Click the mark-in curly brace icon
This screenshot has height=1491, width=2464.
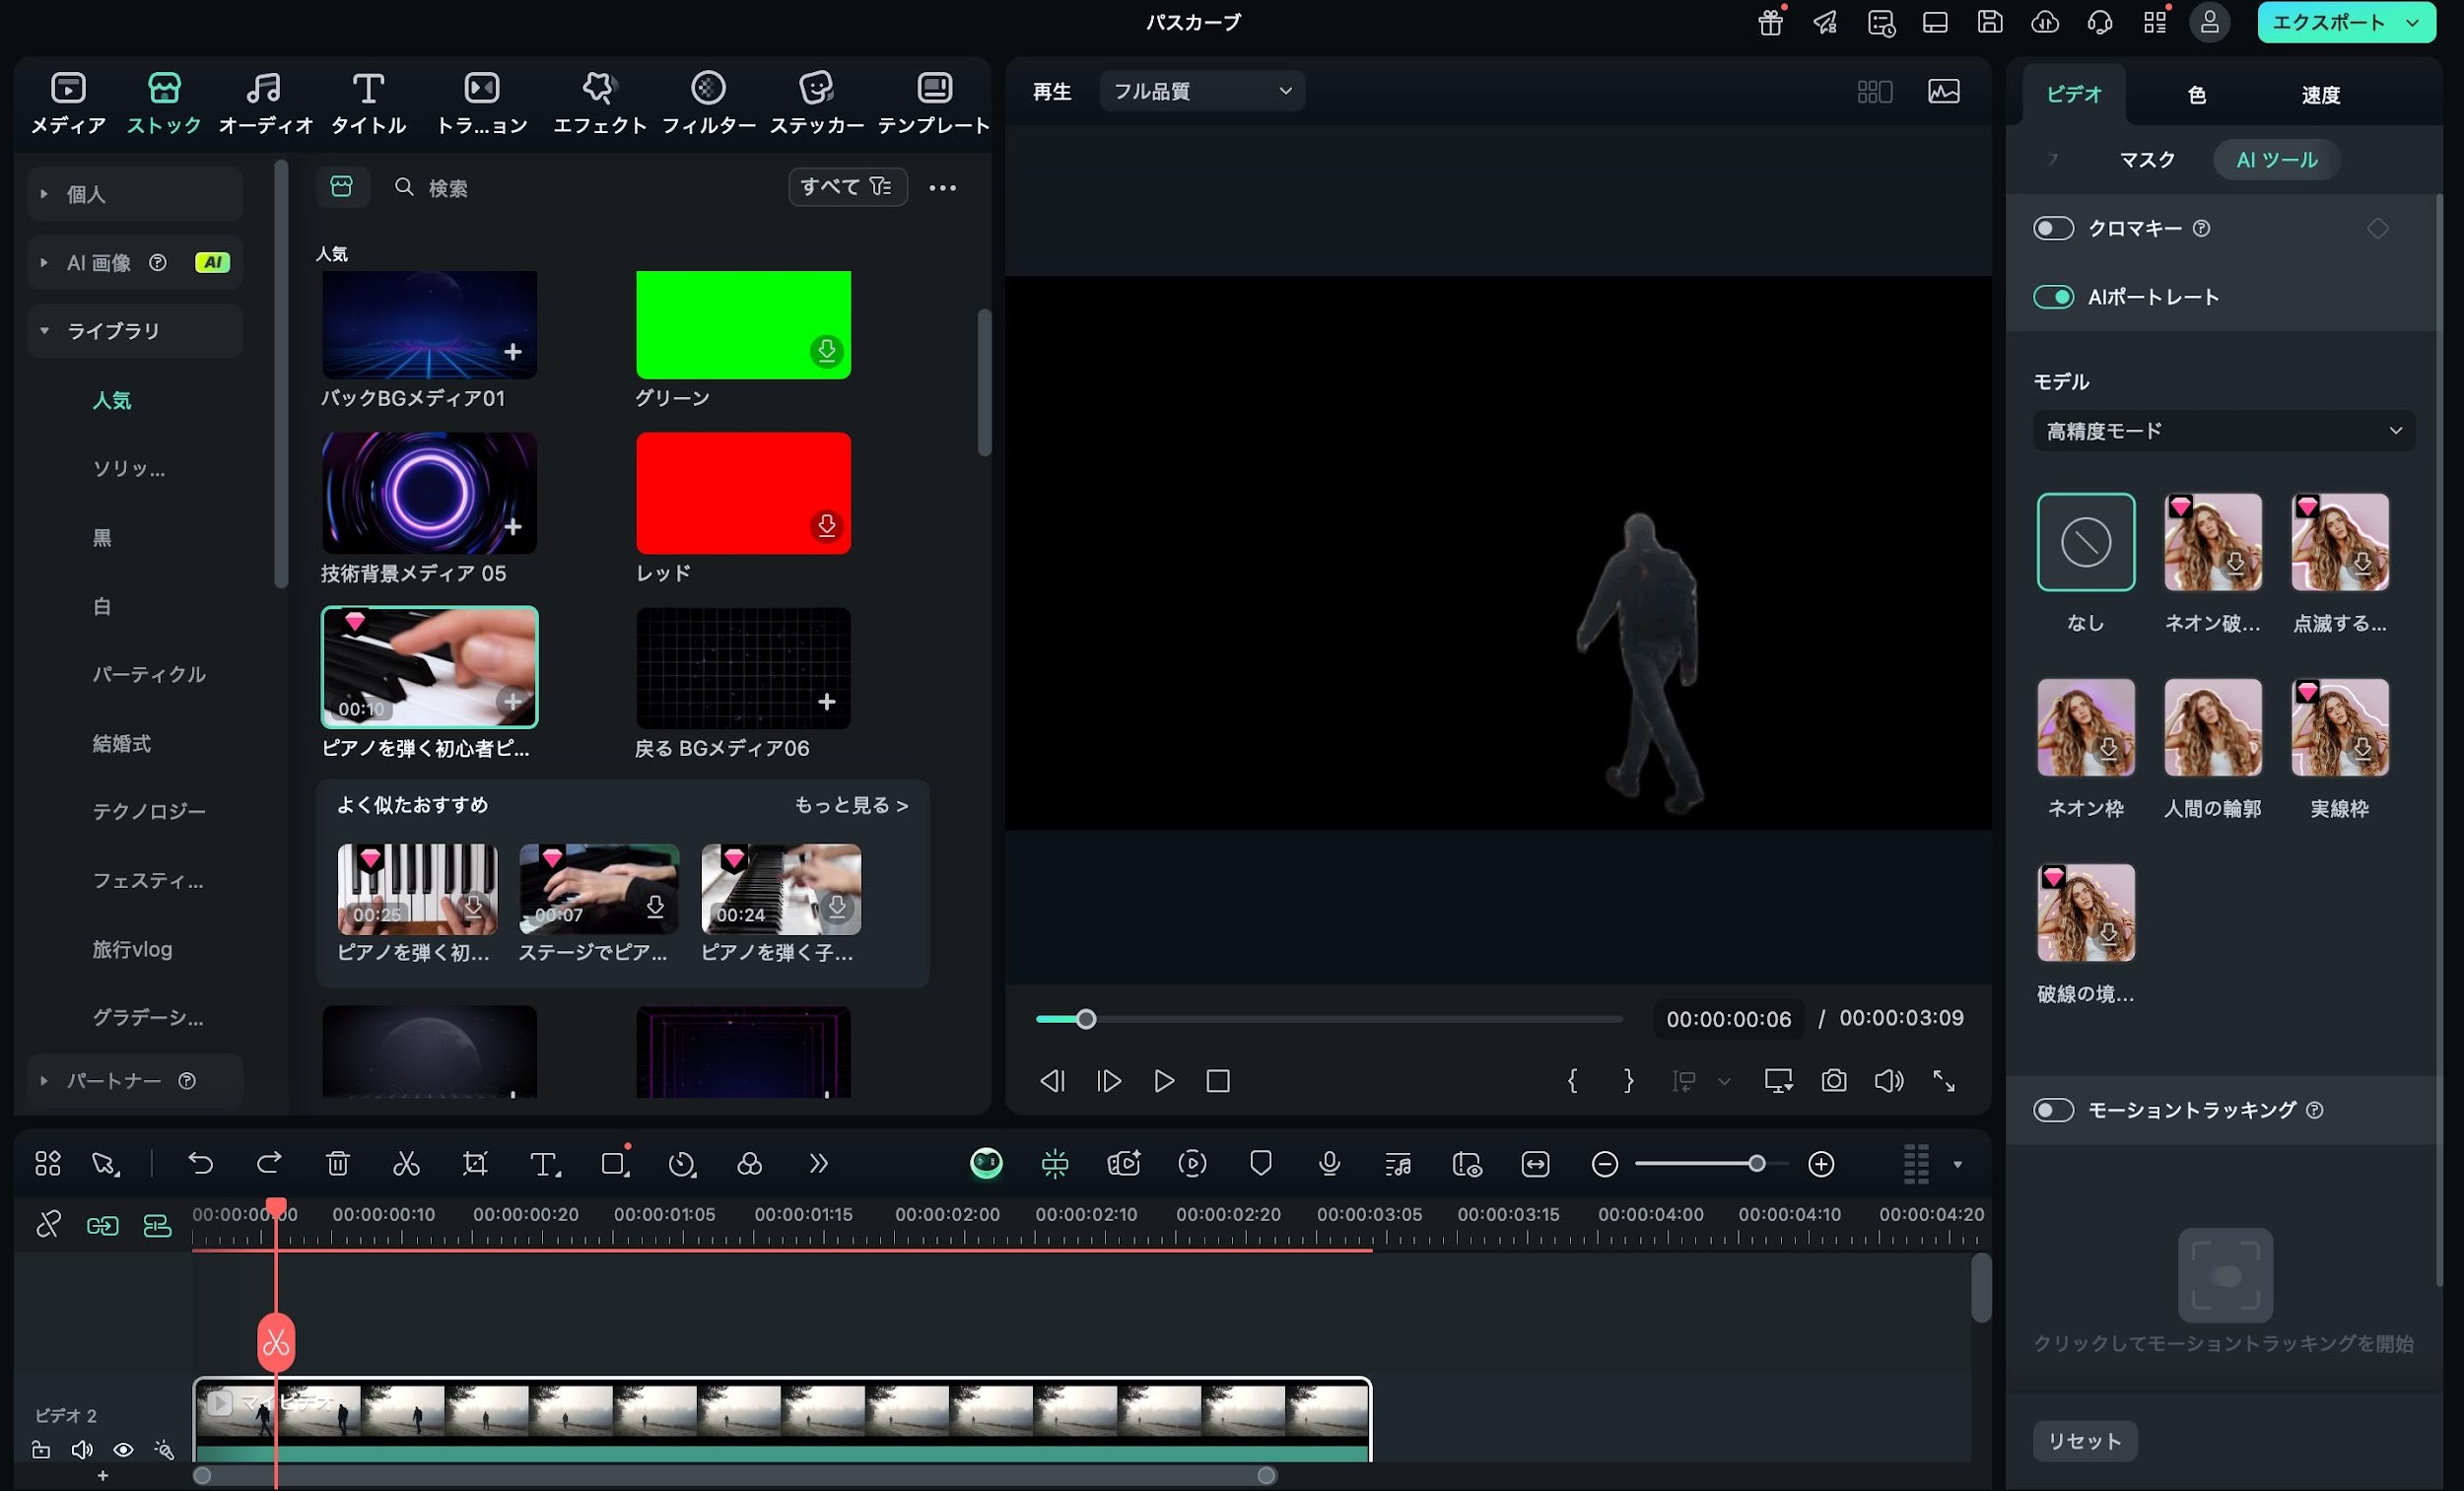[1572, 1081]
